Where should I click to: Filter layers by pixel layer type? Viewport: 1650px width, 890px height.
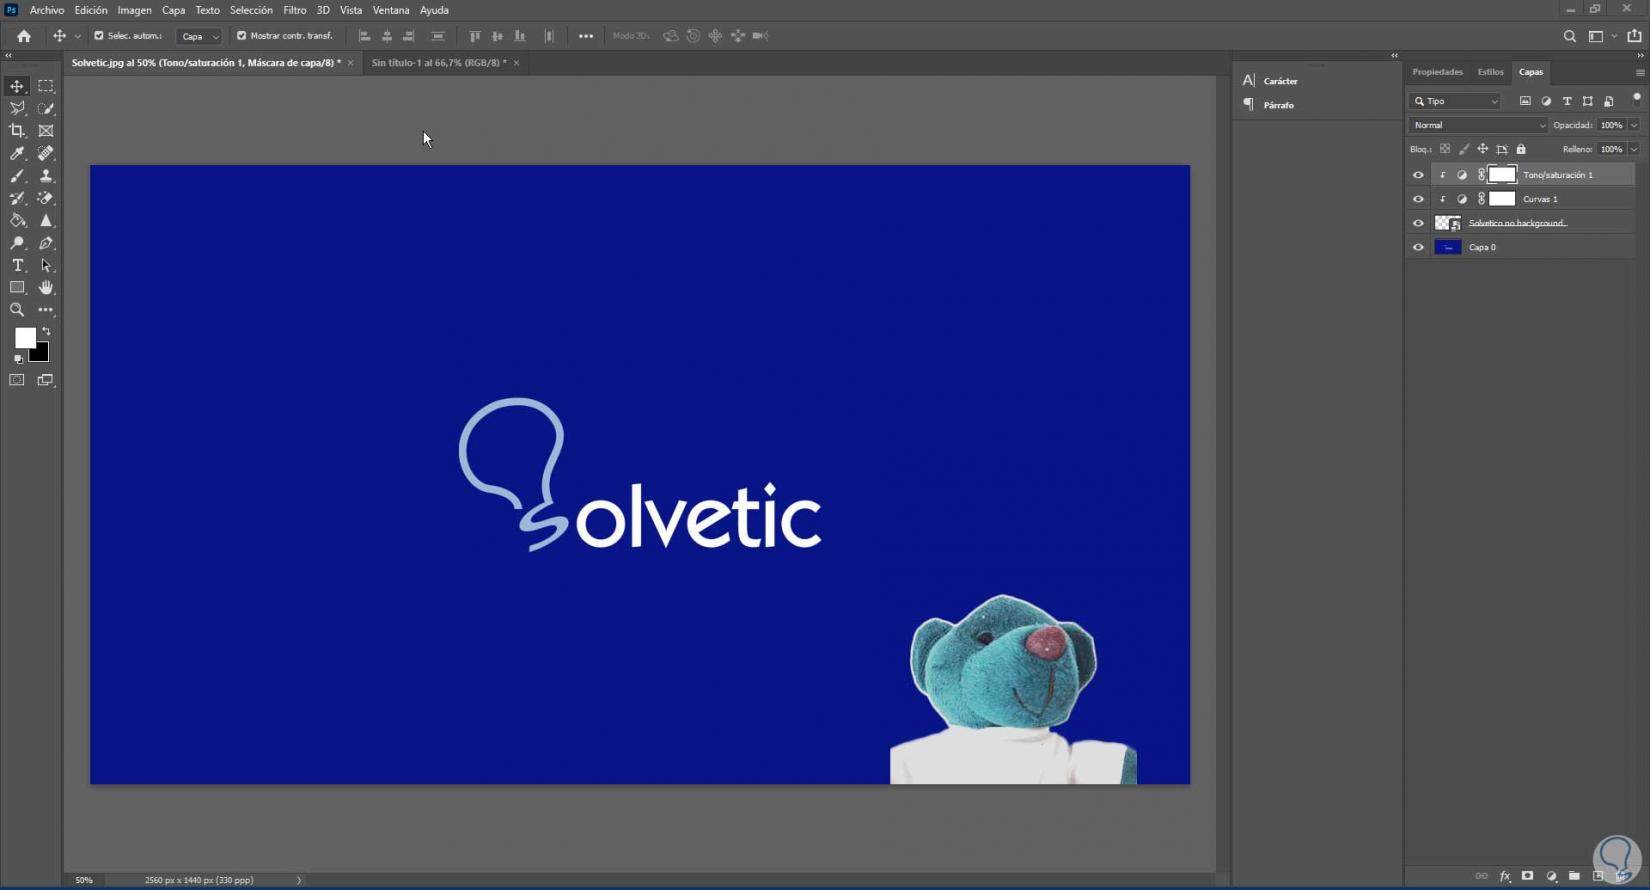point(1525,101)
